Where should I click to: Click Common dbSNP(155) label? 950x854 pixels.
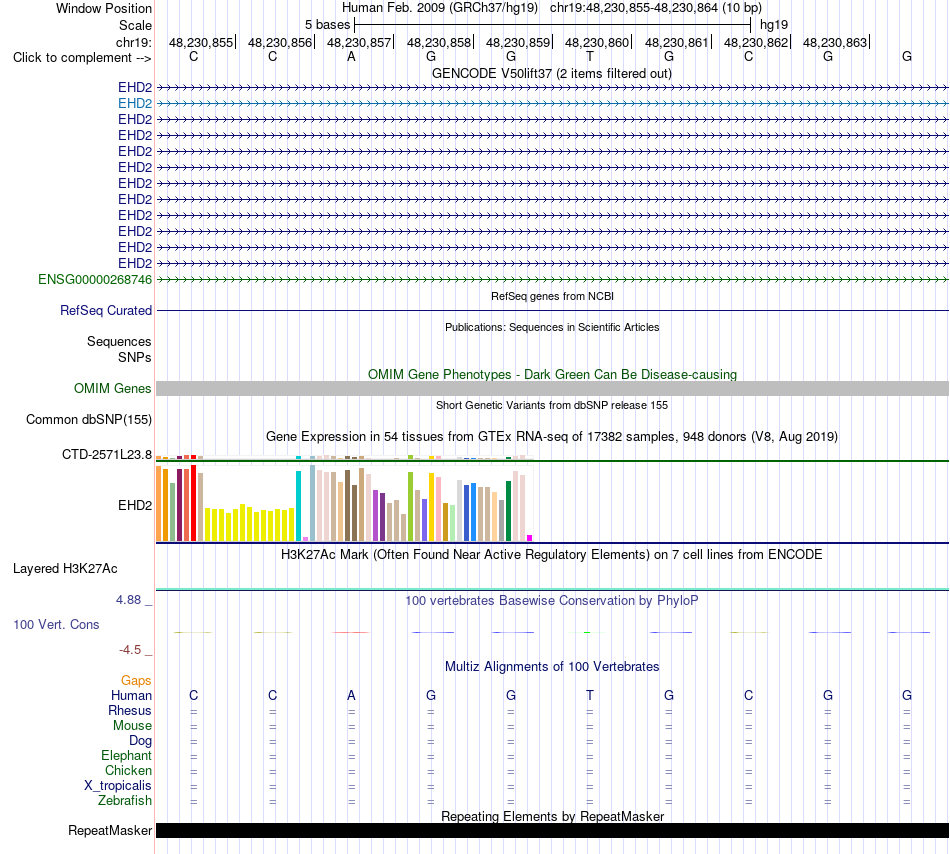88,419
